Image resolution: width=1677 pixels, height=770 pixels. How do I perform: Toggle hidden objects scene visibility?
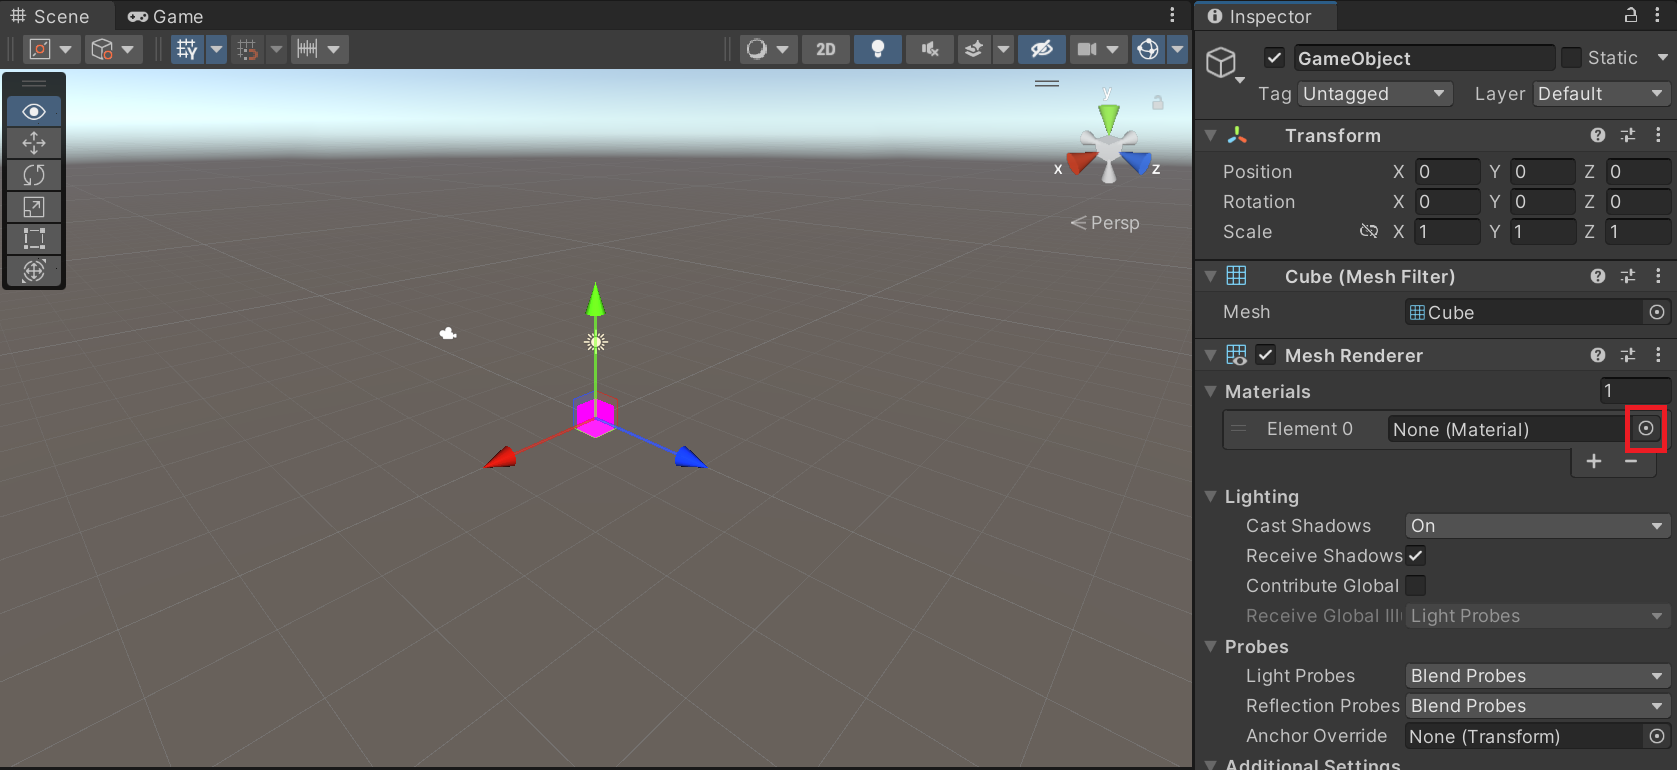coord(1041,49)
